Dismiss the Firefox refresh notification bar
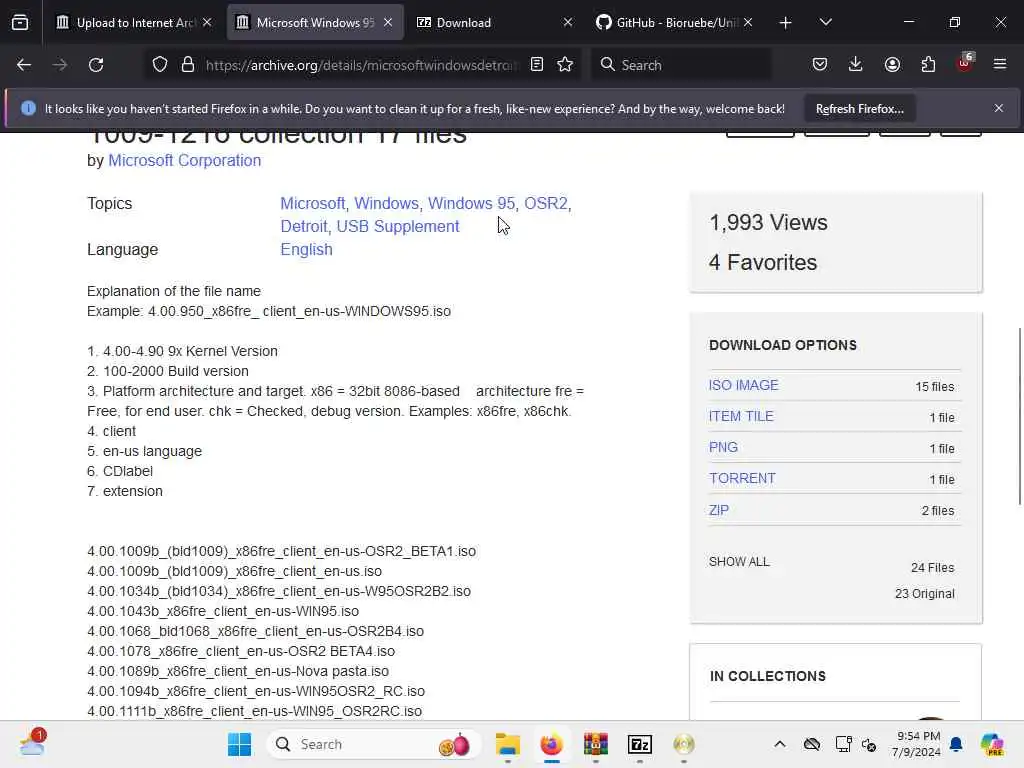This screenshot has width=1024, height=768. tap(999, 108)
